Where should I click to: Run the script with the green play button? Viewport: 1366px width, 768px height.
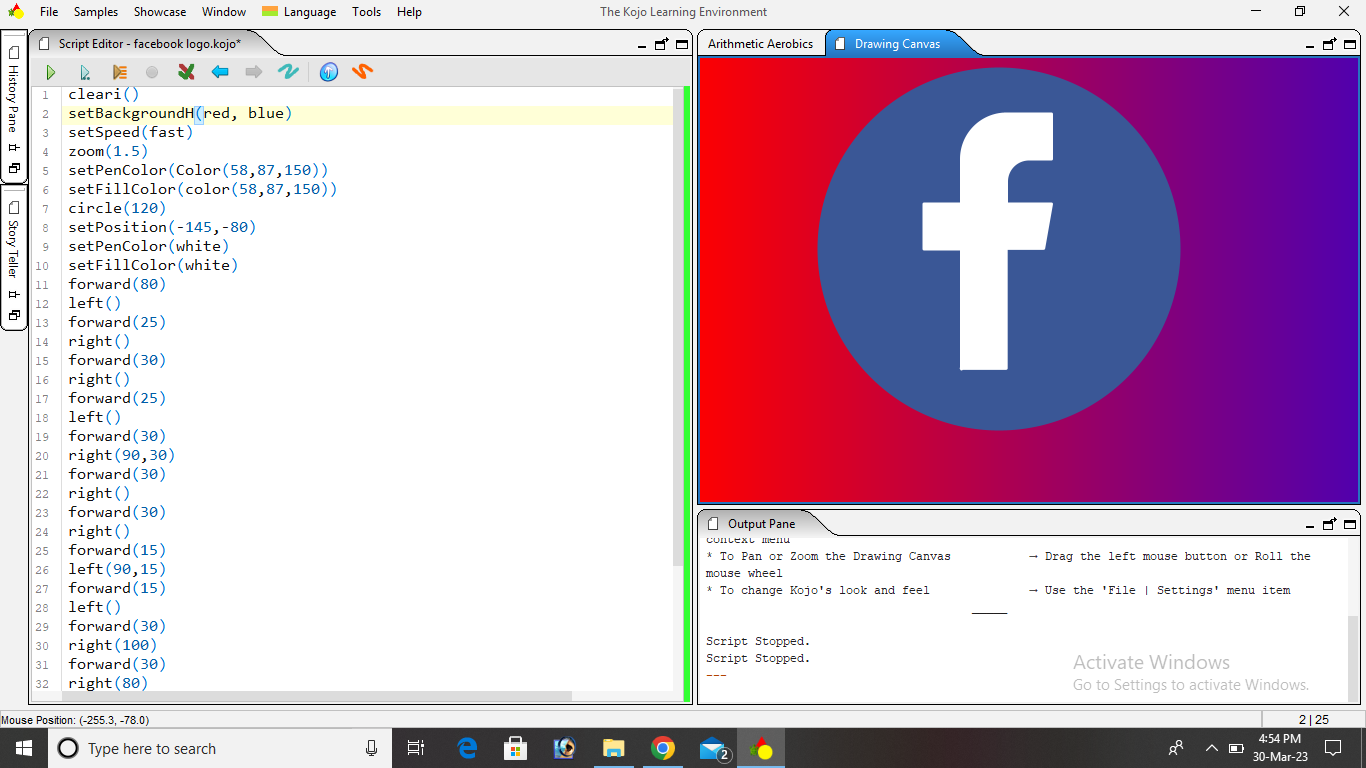[x=51, y=72]
